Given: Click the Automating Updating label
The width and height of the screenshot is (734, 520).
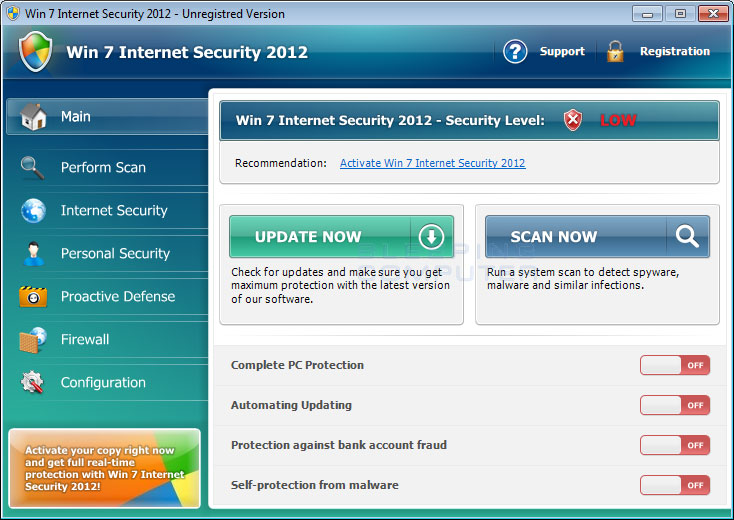Looking at the screenshot, I should click(291, 405).
